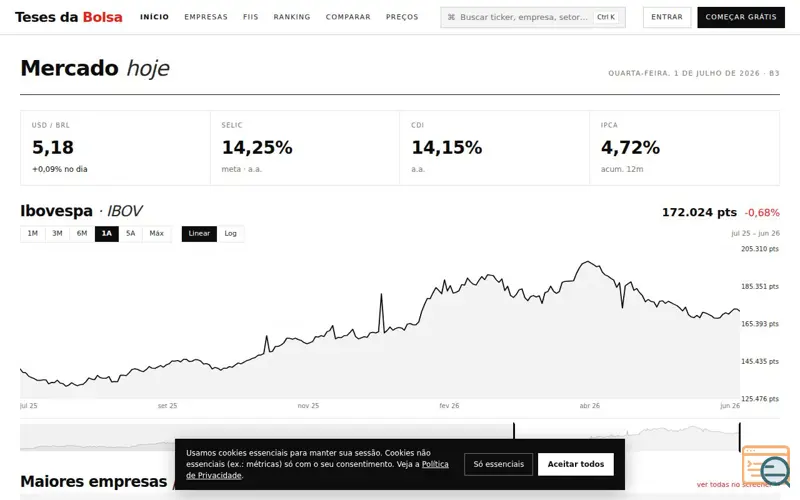Open the Política de Privacidade link
Screen dimensions: 800x500
click(x=317, y=470)
